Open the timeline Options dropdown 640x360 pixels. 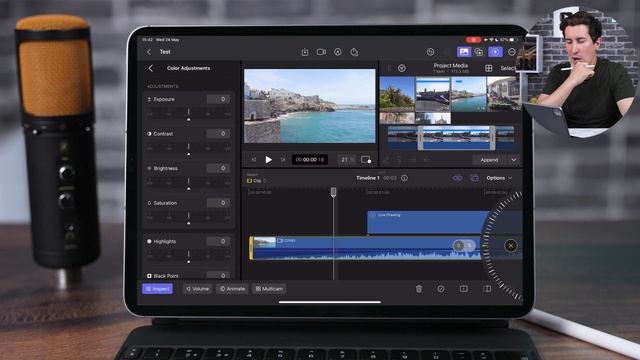pos(499,178)
